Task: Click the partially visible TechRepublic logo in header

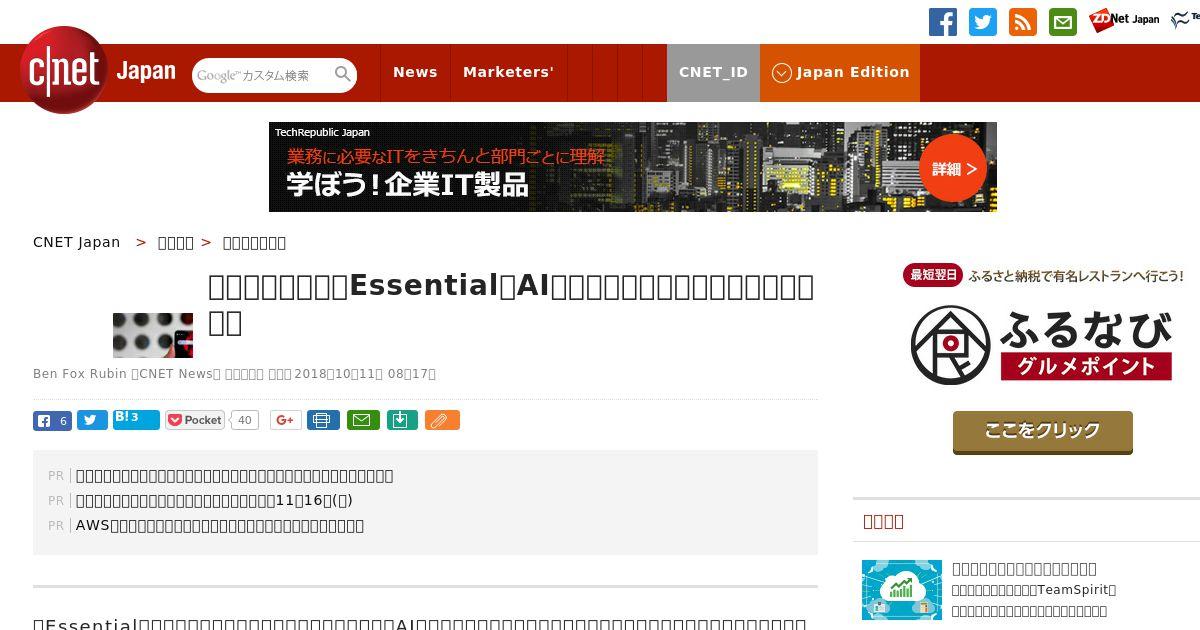Action: (1185, 19)
